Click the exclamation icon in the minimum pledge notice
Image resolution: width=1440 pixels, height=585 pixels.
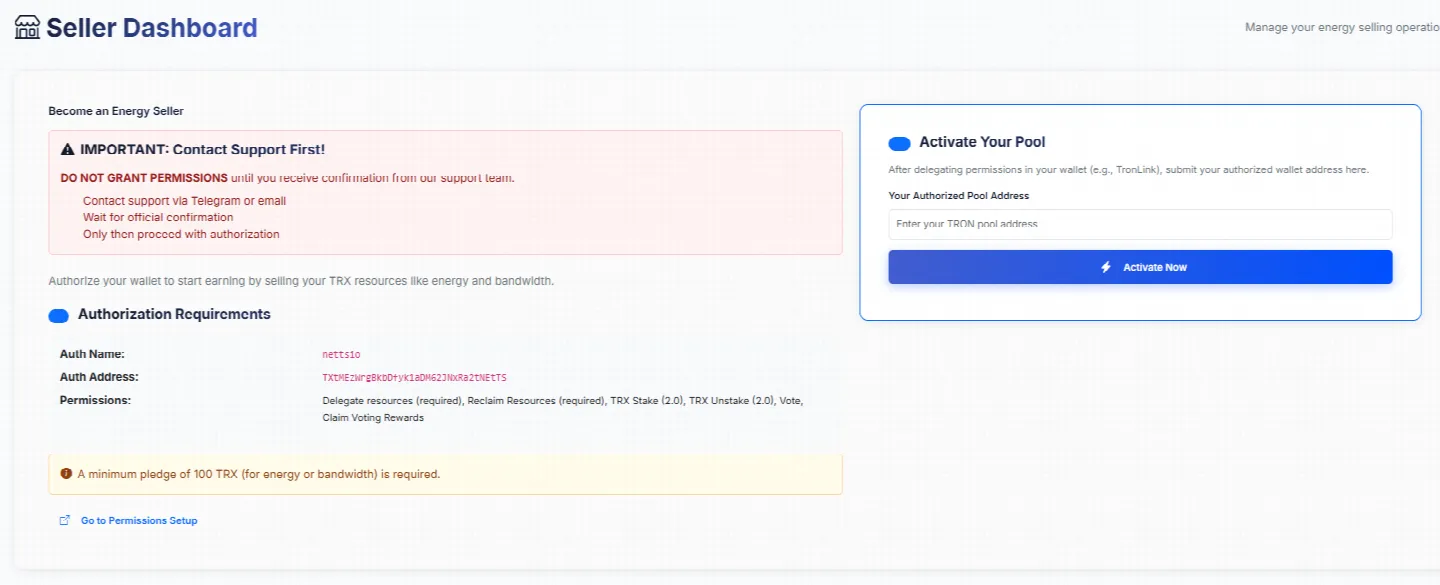click(66, 474)
